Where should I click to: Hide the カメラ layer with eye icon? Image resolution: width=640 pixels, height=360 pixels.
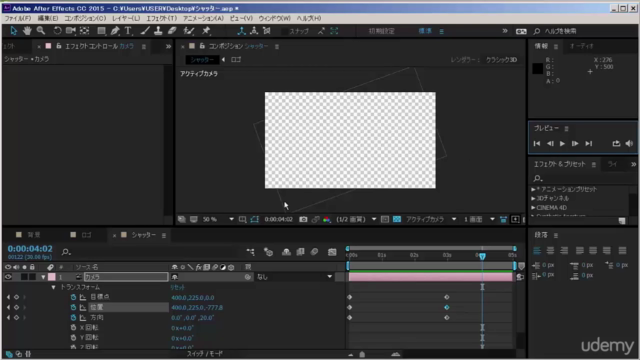[8, 277]
